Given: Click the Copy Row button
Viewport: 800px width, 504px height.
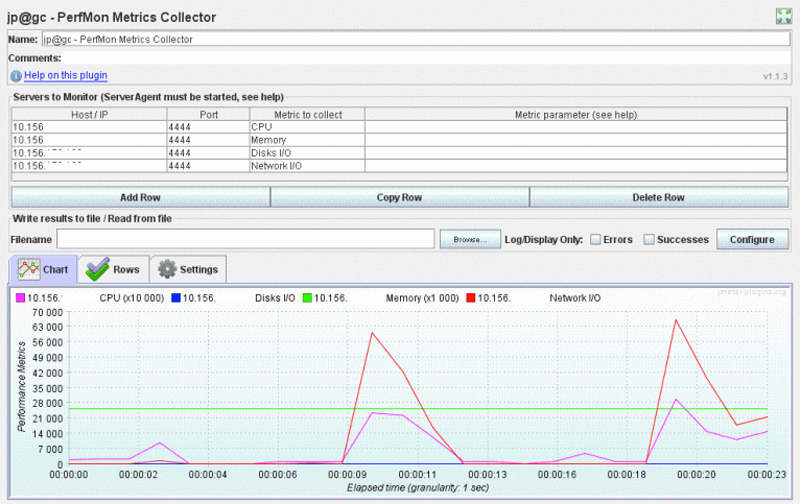Looking at the screenshot, I should [400, 197].
